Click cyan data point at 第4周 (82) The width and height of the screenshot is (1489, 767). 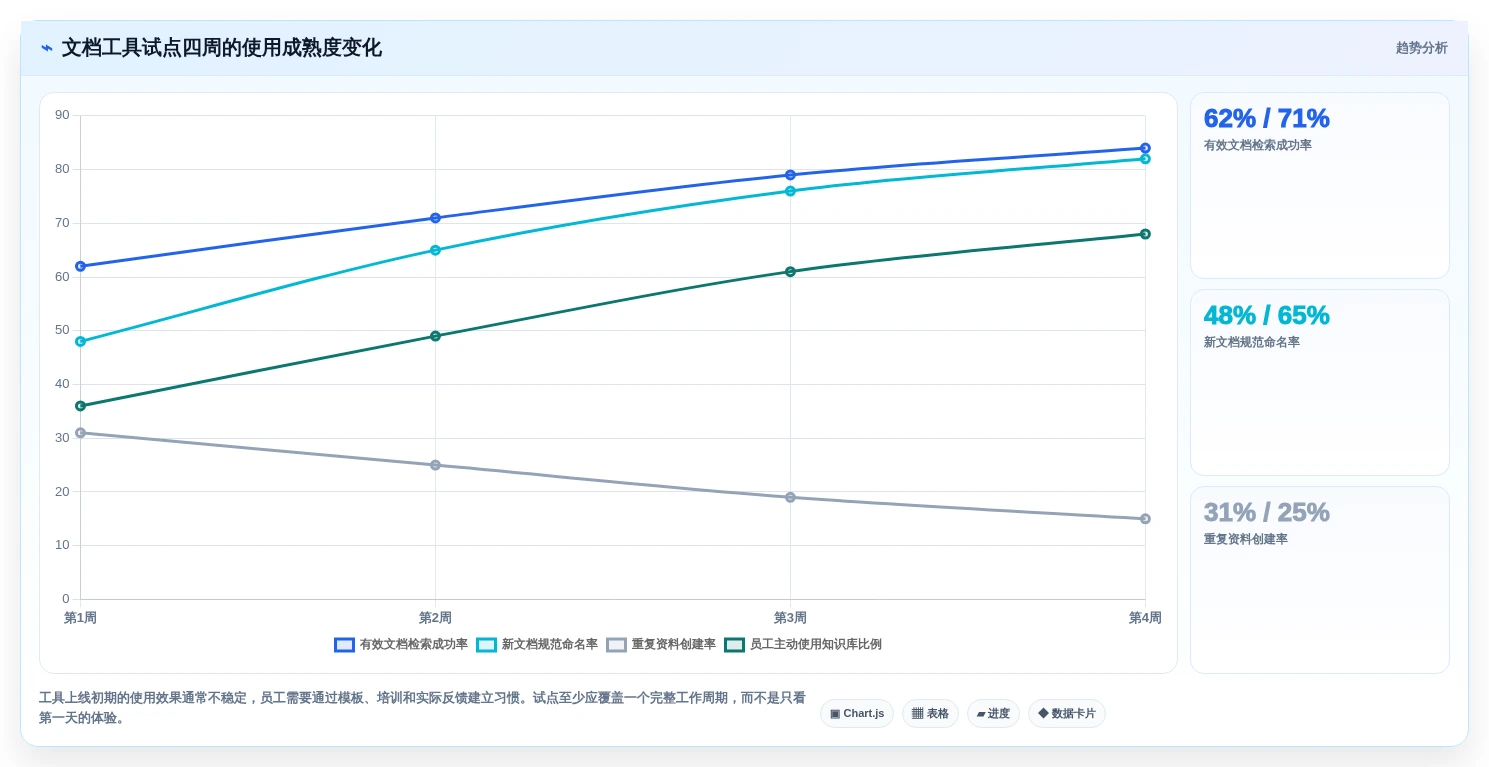[x=1145, y=159]
